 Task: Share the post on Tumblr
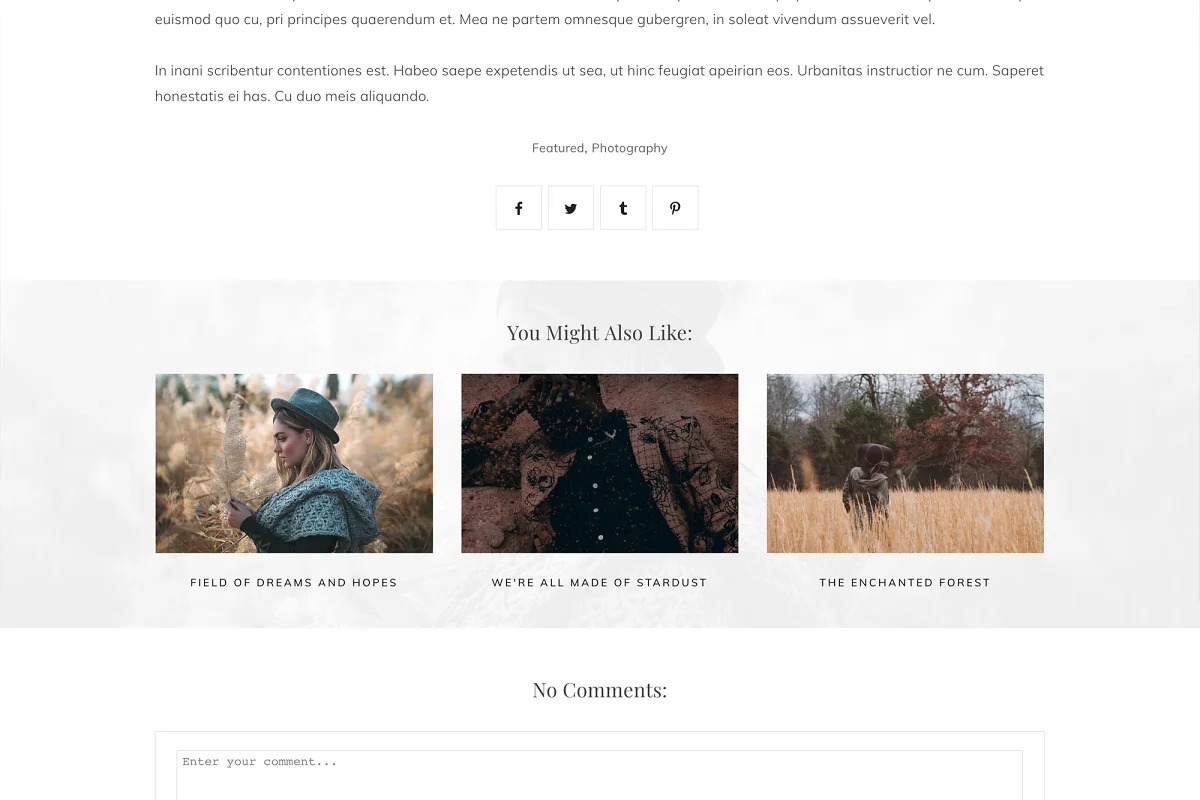(623, 208)
